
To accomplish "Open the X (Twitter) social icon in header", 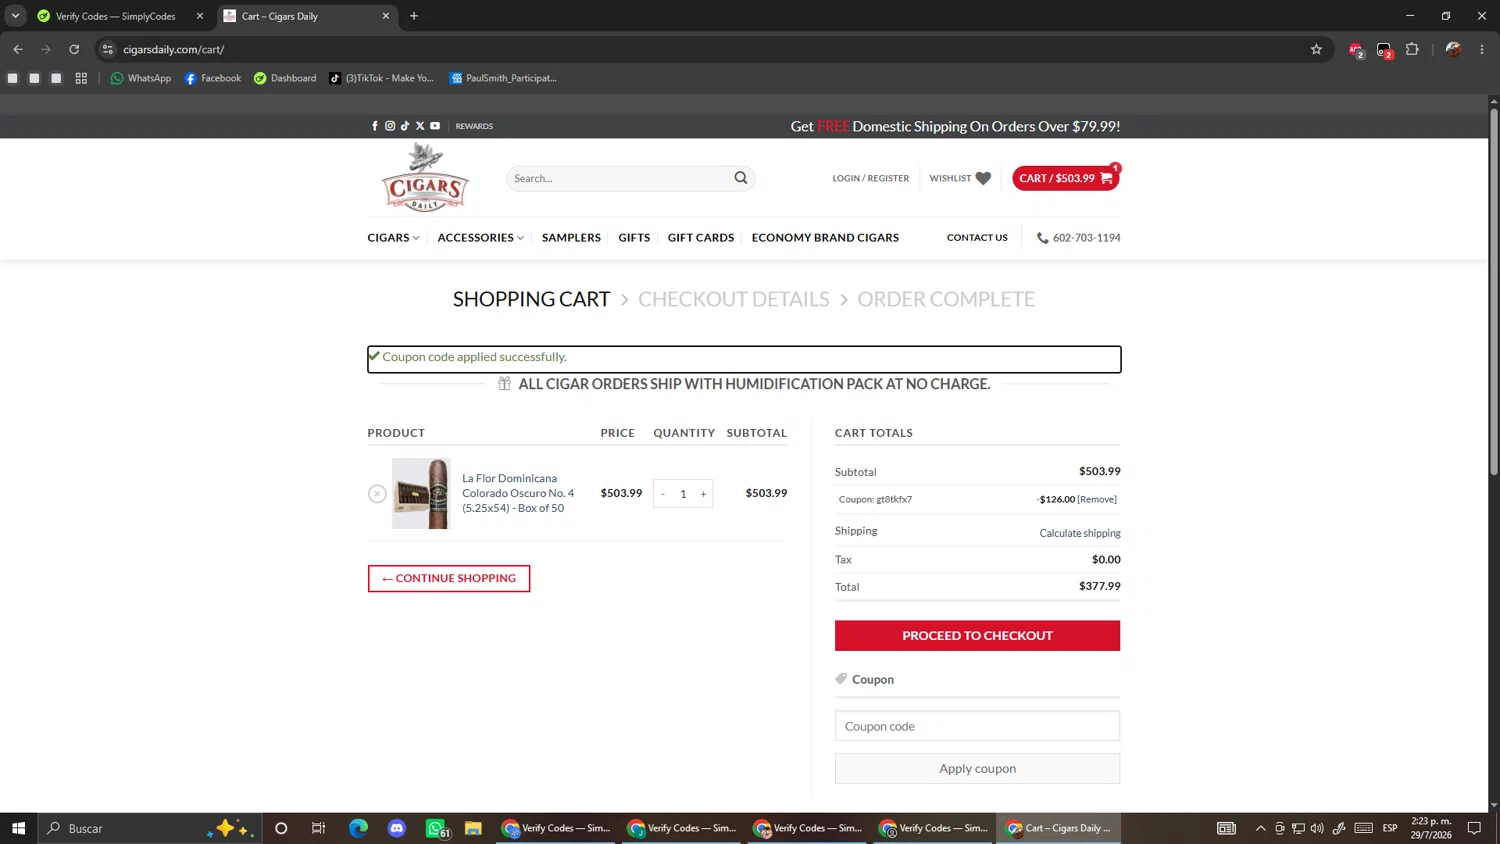I will tap(420, 126).
